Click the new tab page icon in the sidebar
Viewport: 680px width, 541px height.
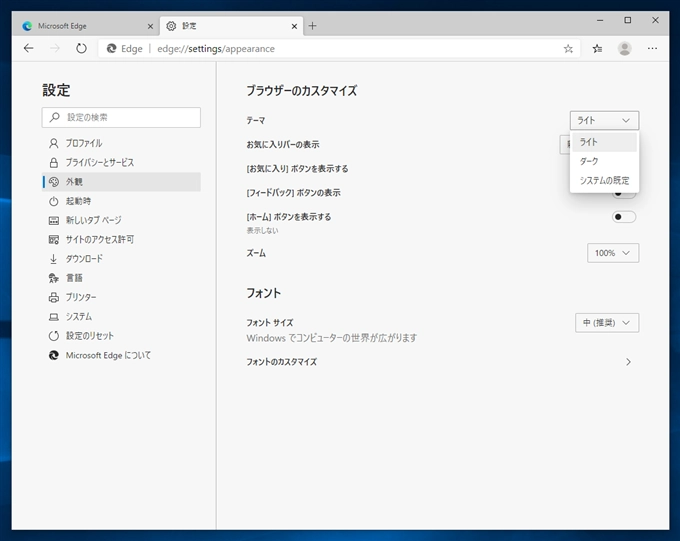[53, 220]
